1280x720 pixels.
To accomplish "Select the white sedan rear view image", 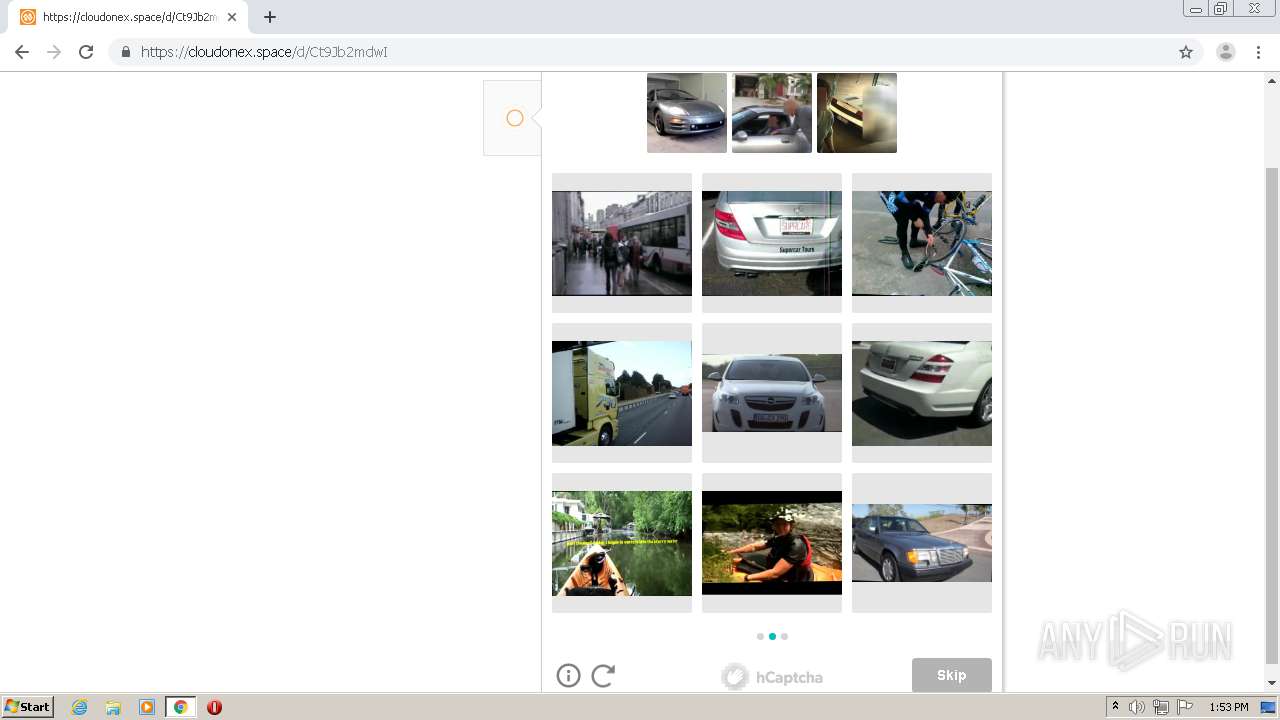I will 922,393.
